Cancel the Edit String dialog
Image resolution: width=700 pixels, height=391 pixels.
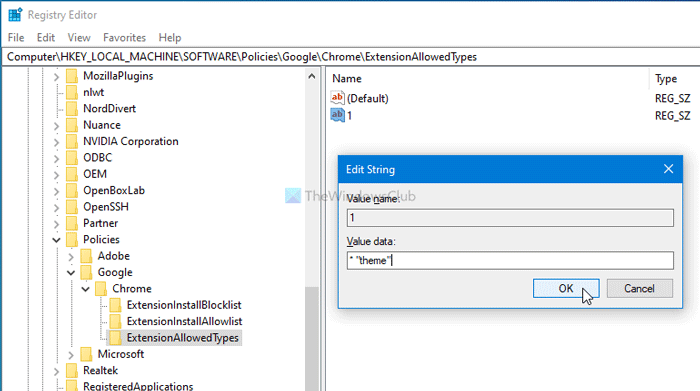639,288
